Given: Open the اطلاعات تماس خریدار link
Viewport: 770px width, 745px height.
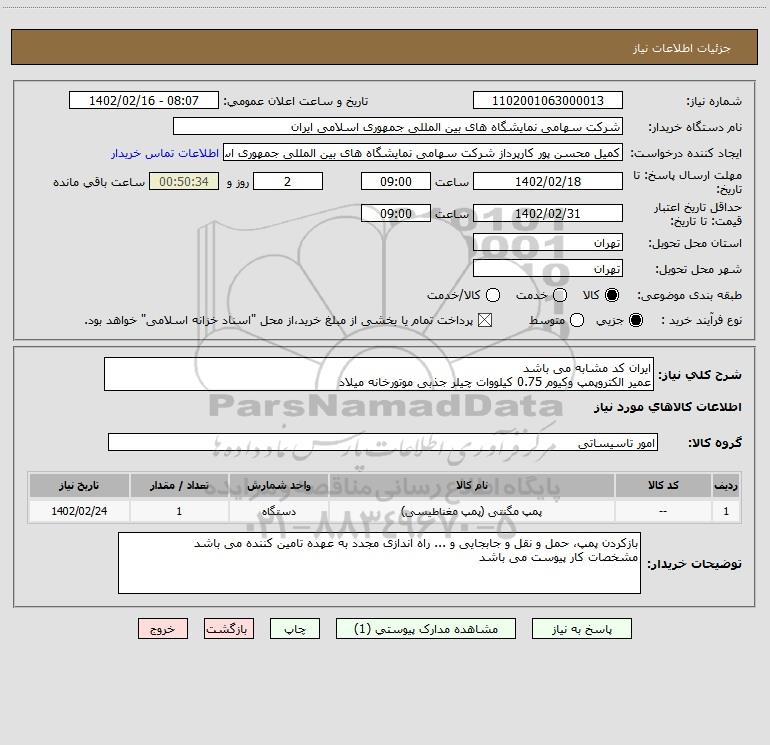Looking at the screenshot, I should click(x=165, y=153).
